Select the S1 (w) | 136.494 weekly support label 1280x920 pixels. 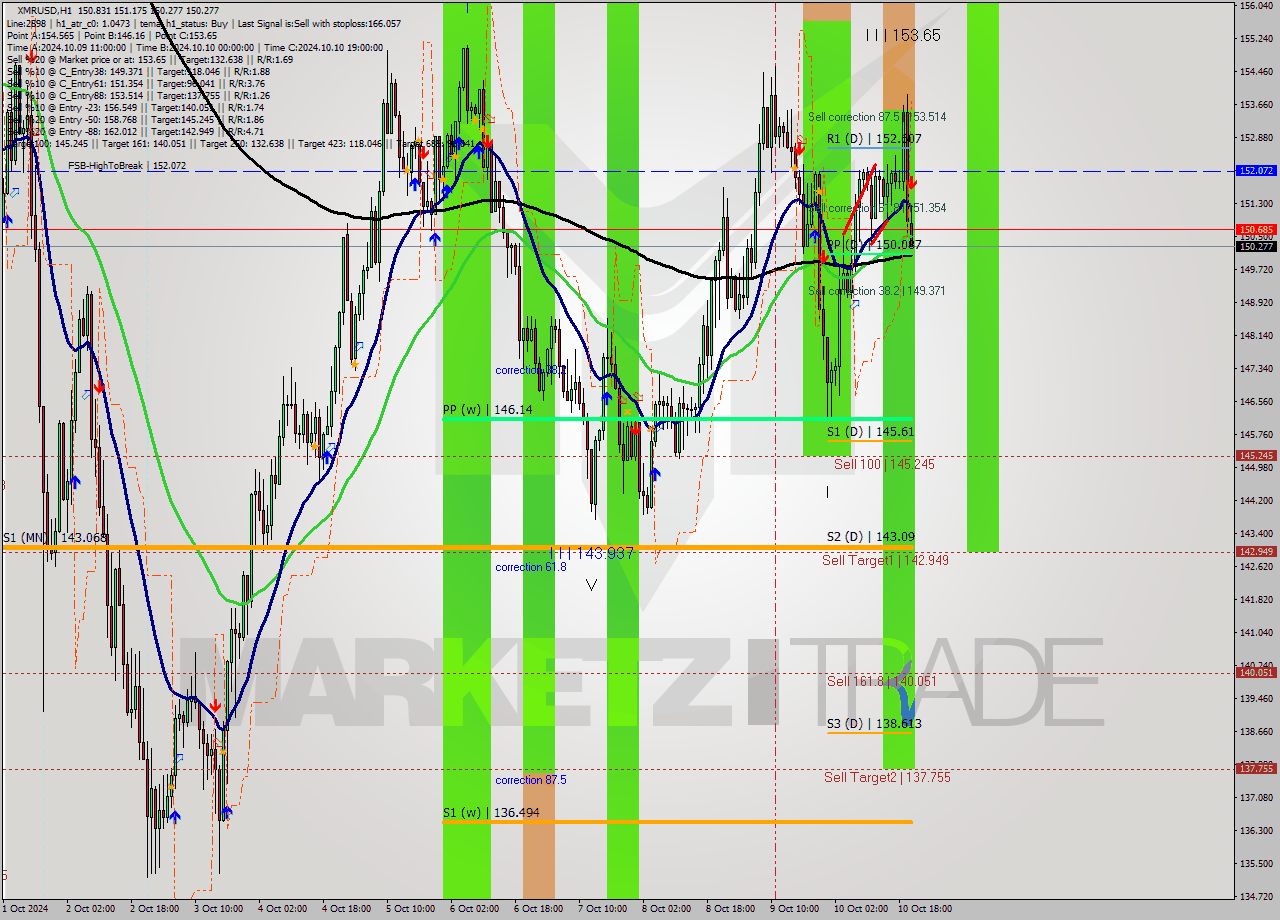pos(491,813)
